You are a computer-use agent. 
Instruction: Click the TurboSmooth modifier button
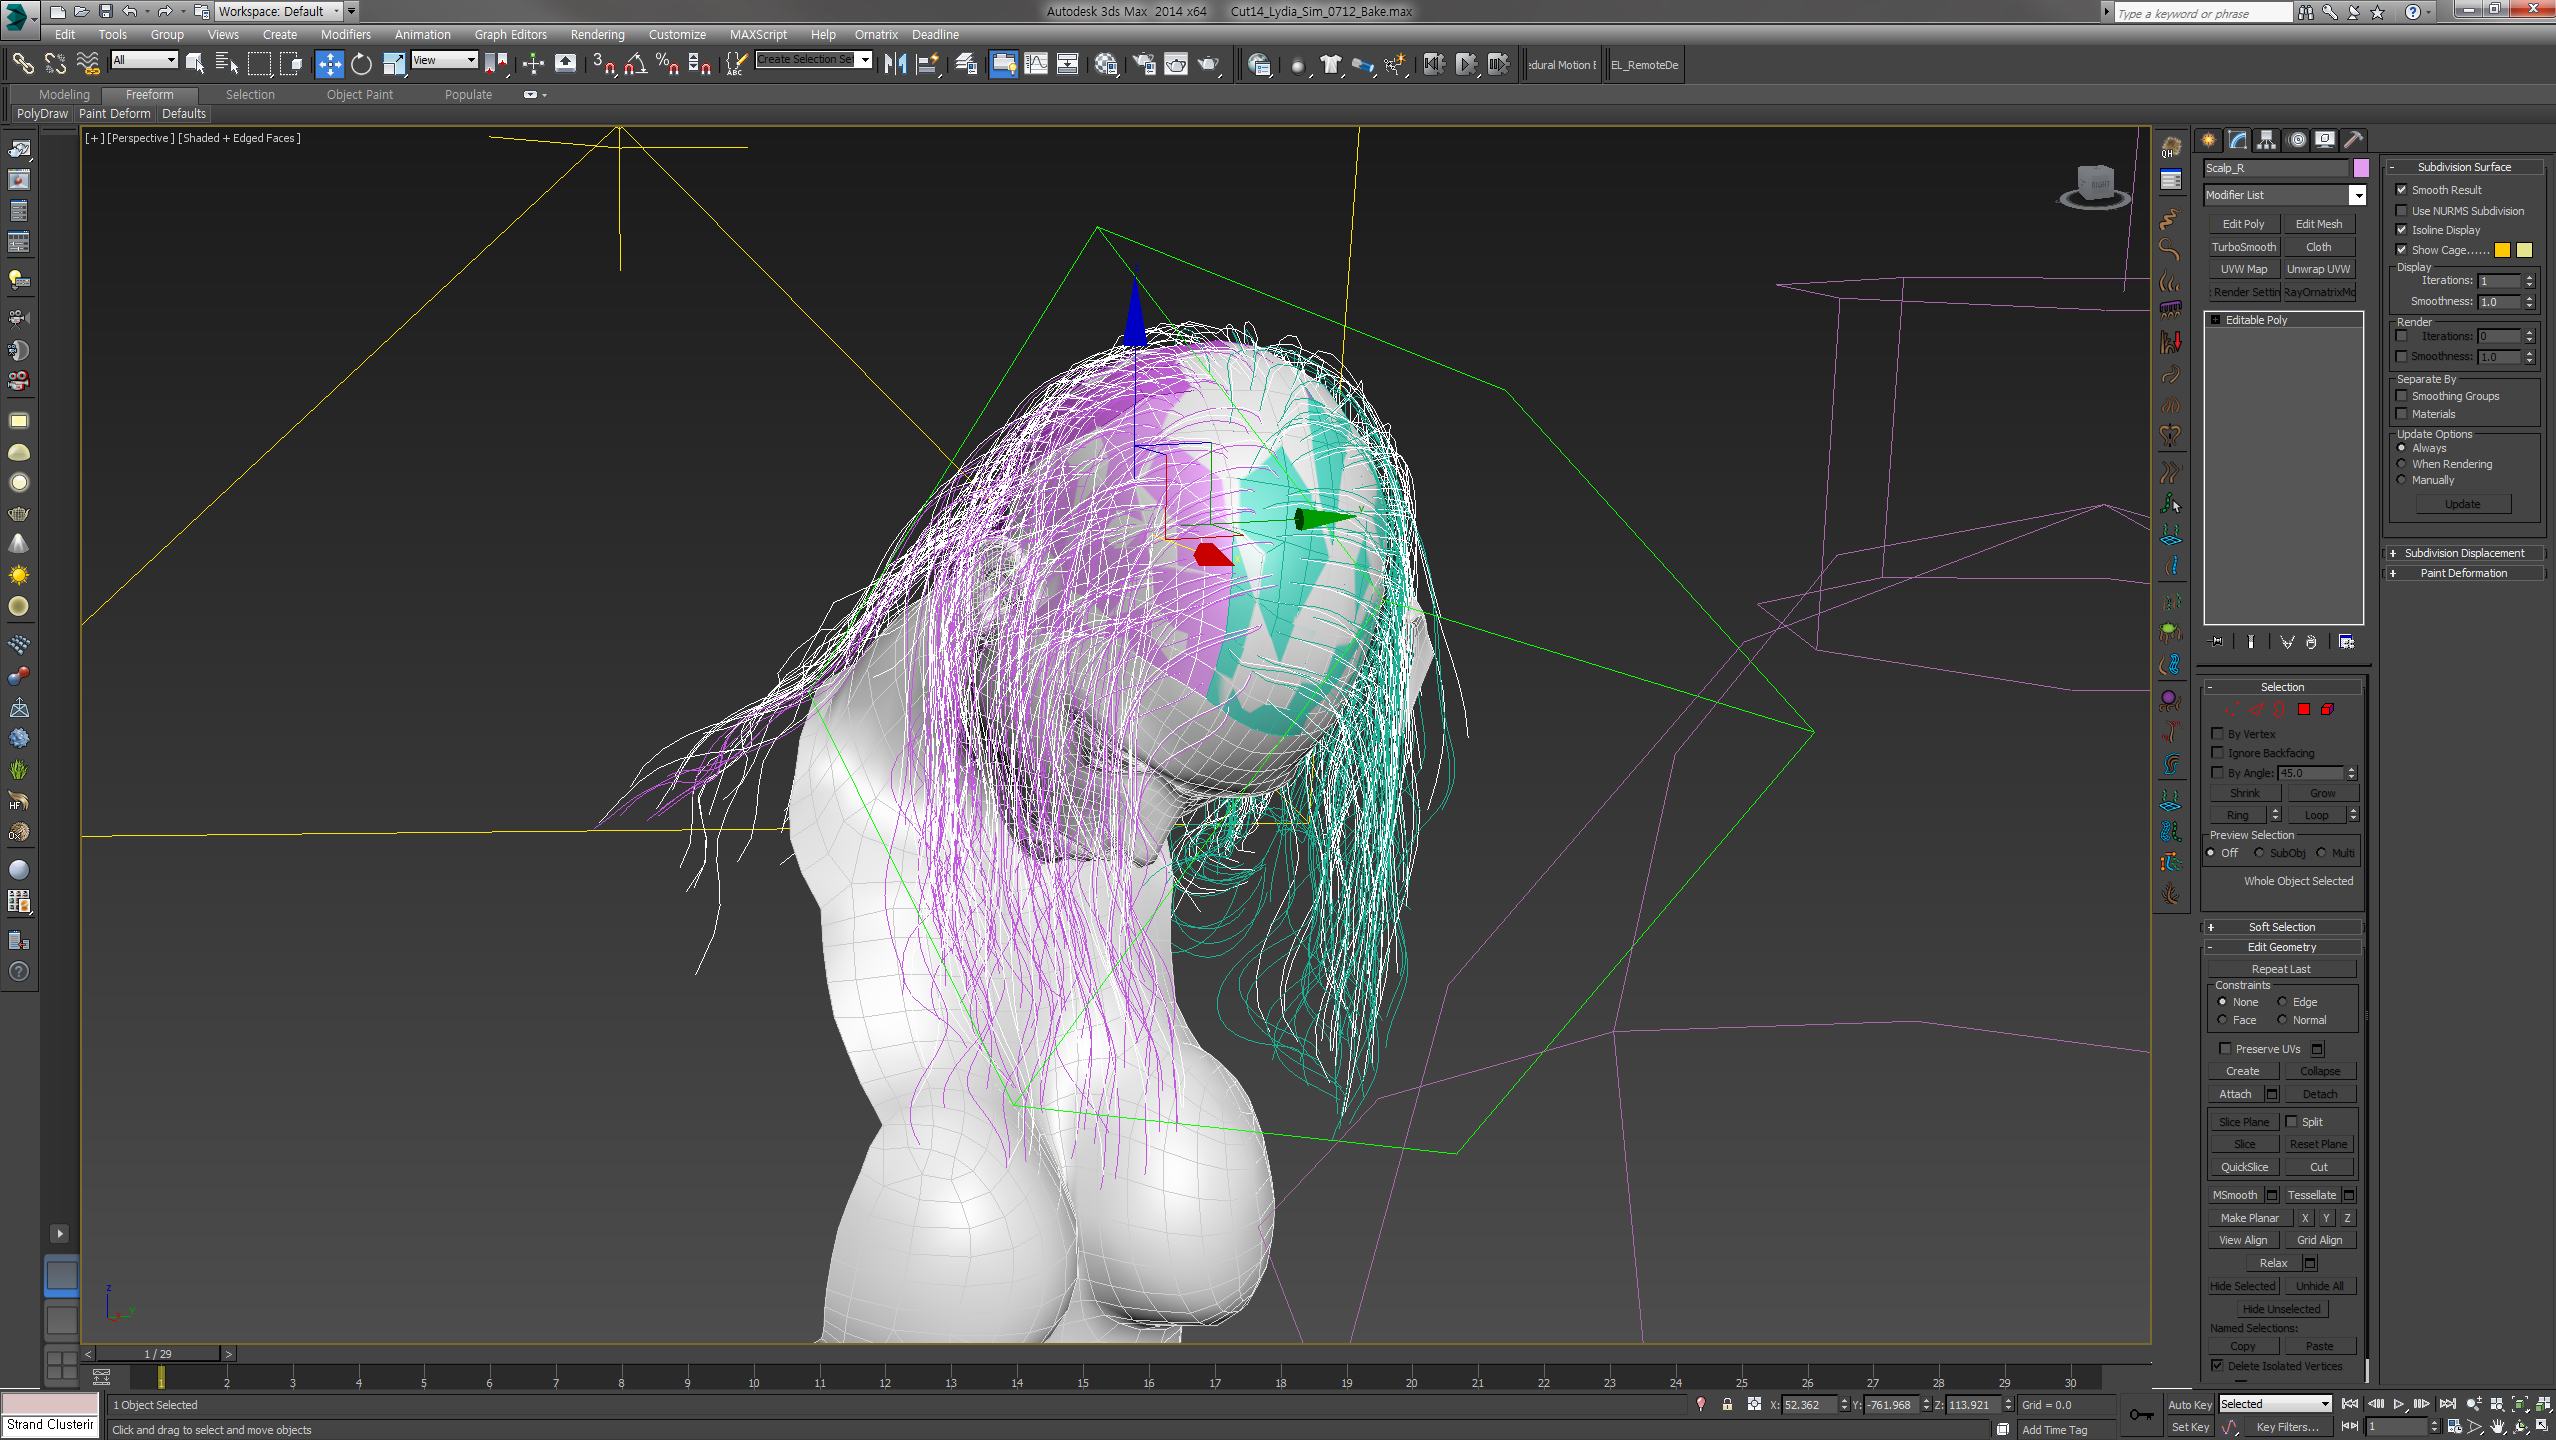coord(2243,247)
